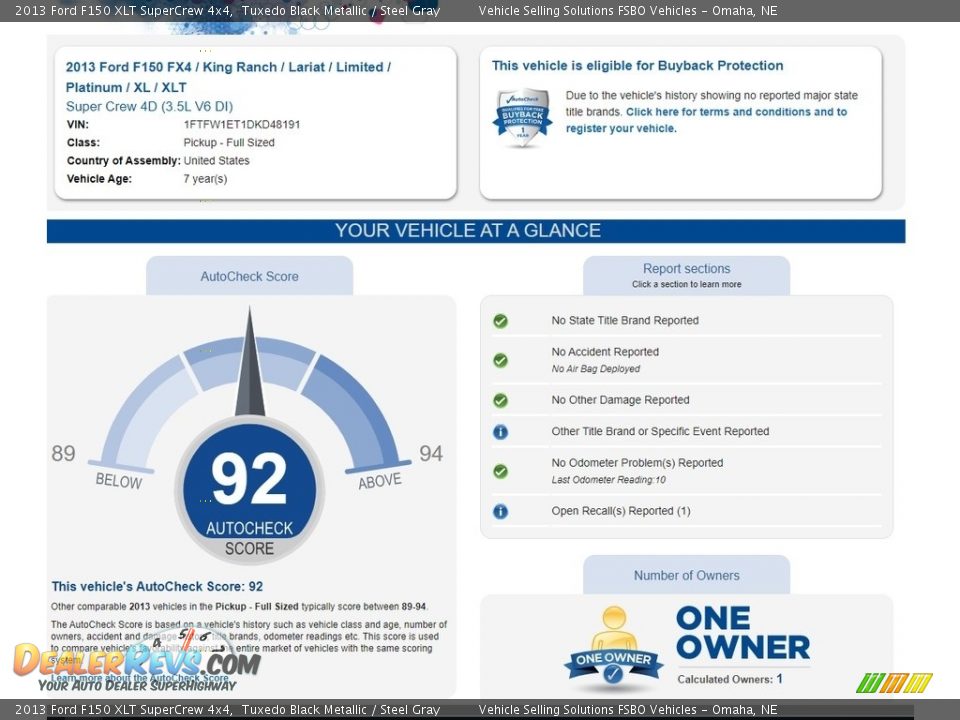Click the Buyback Protection eligibility heading

point(637,66)
